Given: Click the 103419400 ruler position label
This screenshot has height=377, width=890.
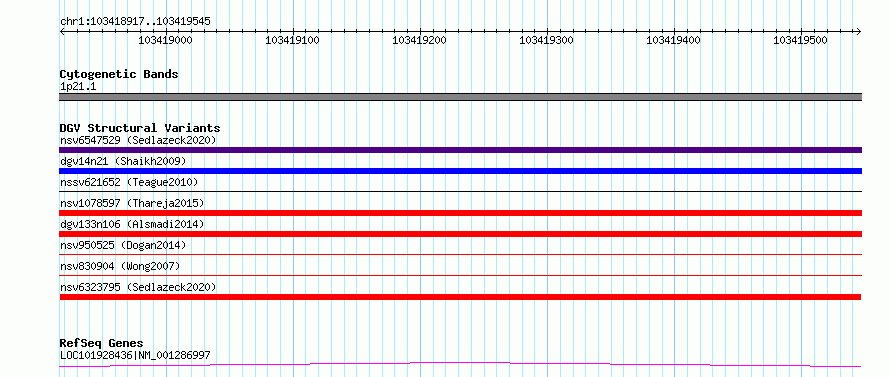Looking at the screenshot, I should (674, 40).
